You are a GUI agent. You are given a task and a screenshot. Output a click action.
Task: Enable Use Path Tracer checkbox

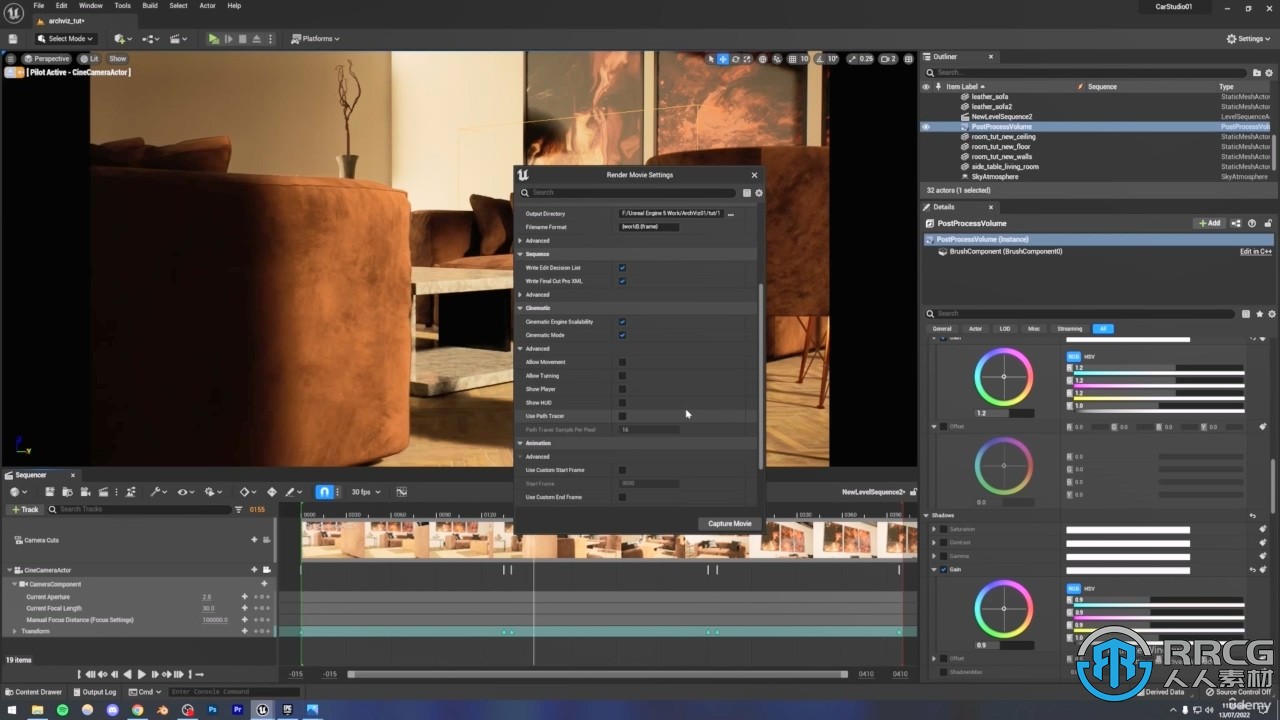622,416
